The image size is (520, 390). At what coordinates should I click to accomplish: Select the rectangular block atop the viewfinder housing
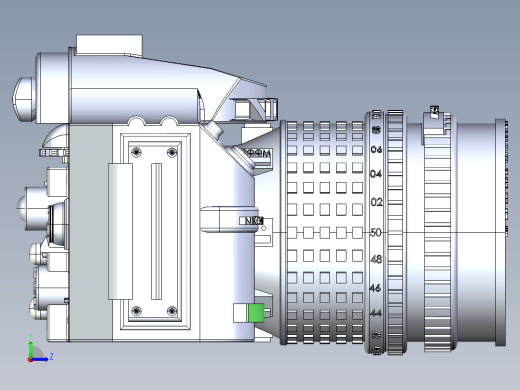point(109,45)
